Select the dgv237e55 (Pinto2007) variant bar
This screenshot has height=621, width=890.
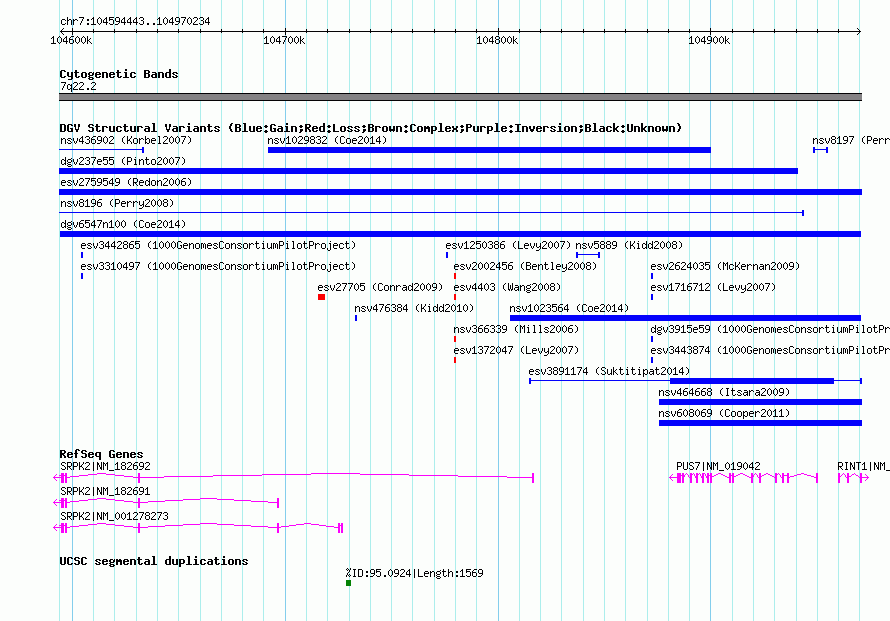(429, 171)
